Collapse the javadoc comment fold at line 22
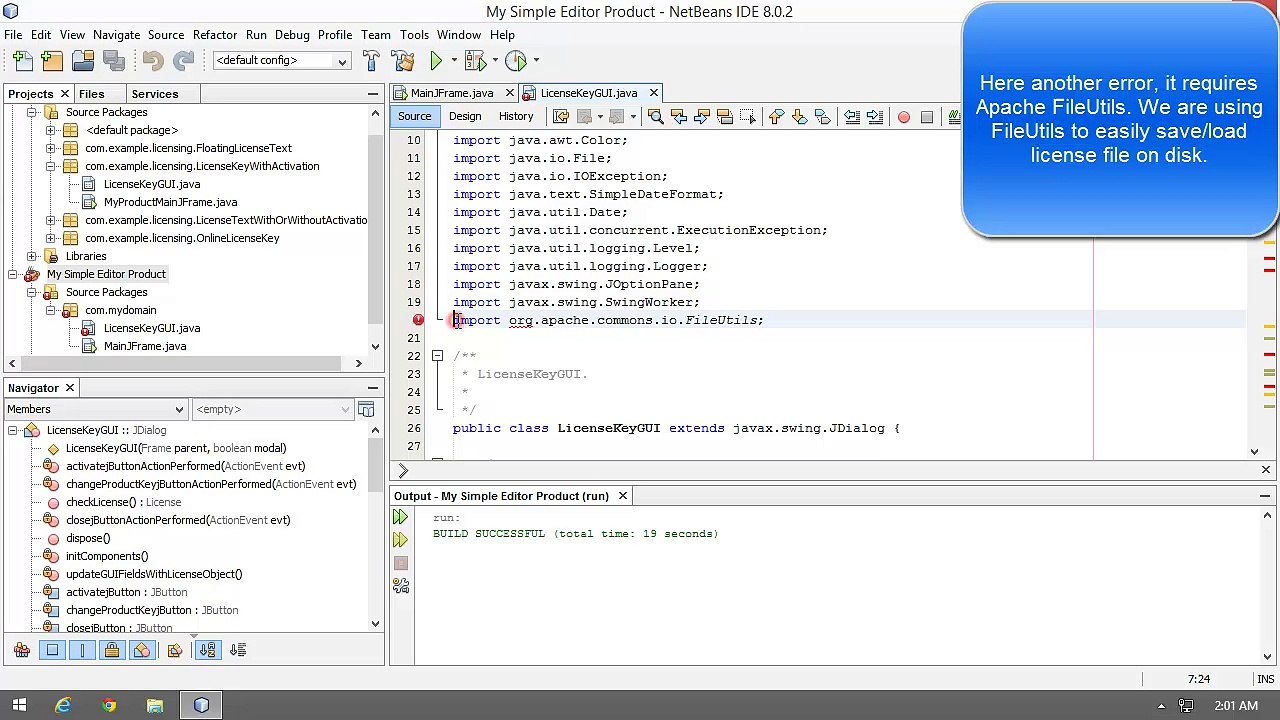Screen dimensions: 1280x720 (437, 356)
